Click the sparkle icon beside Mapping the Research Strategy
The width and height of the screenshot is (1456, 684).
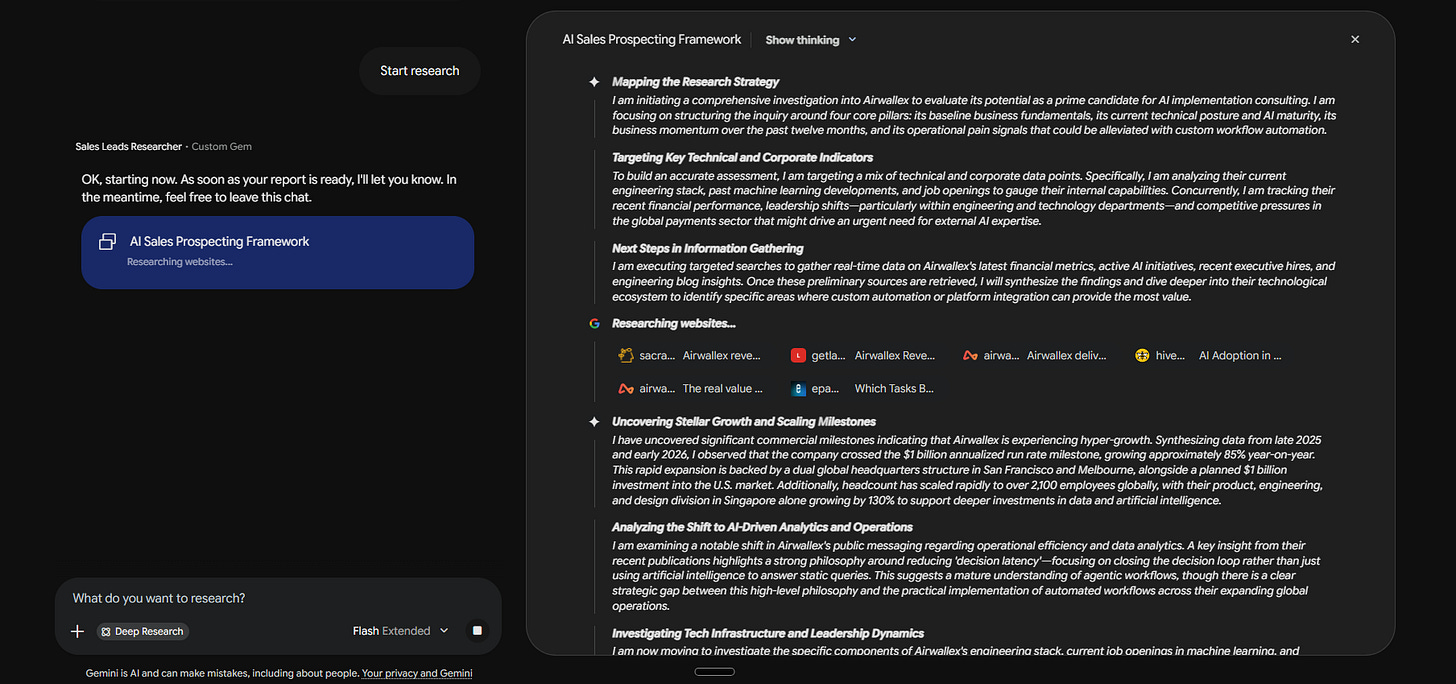(x=594, y=82)
